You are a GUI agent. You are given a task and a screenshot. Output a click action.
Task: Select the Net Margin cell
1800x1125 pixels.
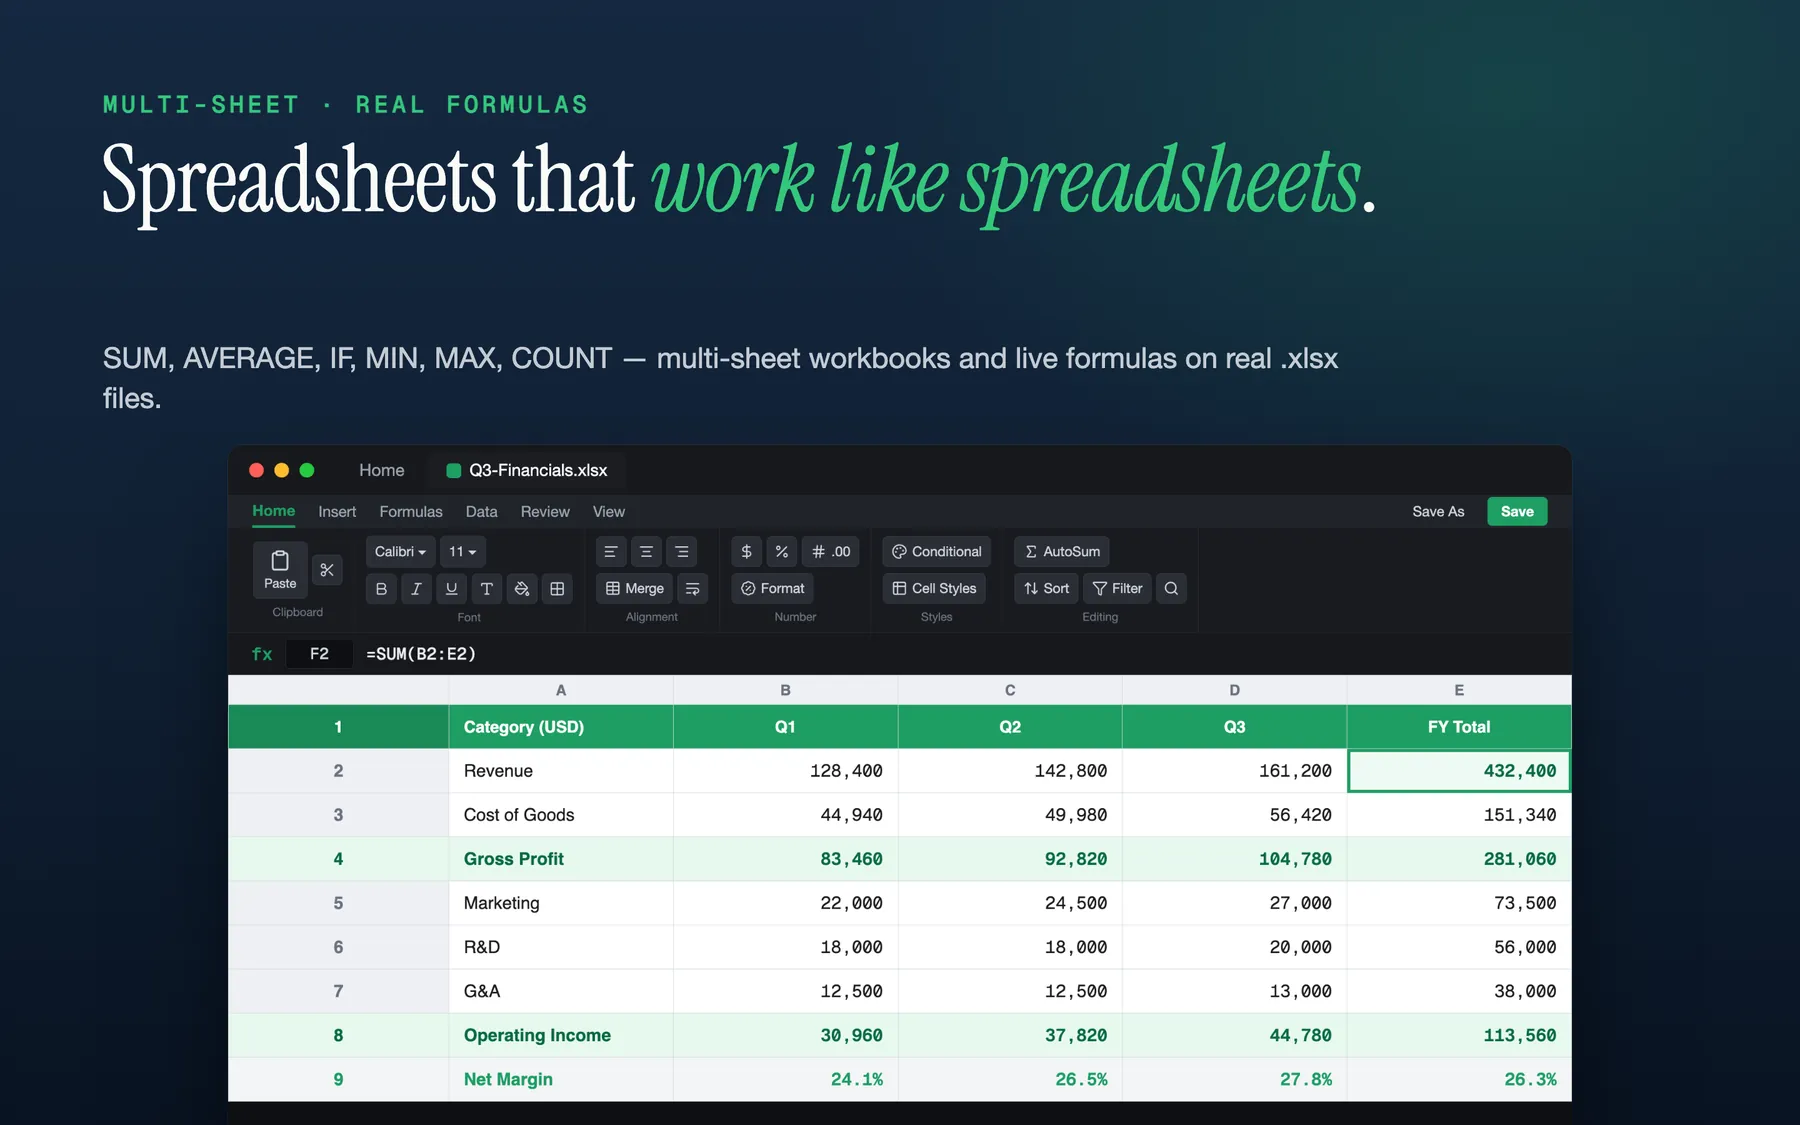point(561,1079)
